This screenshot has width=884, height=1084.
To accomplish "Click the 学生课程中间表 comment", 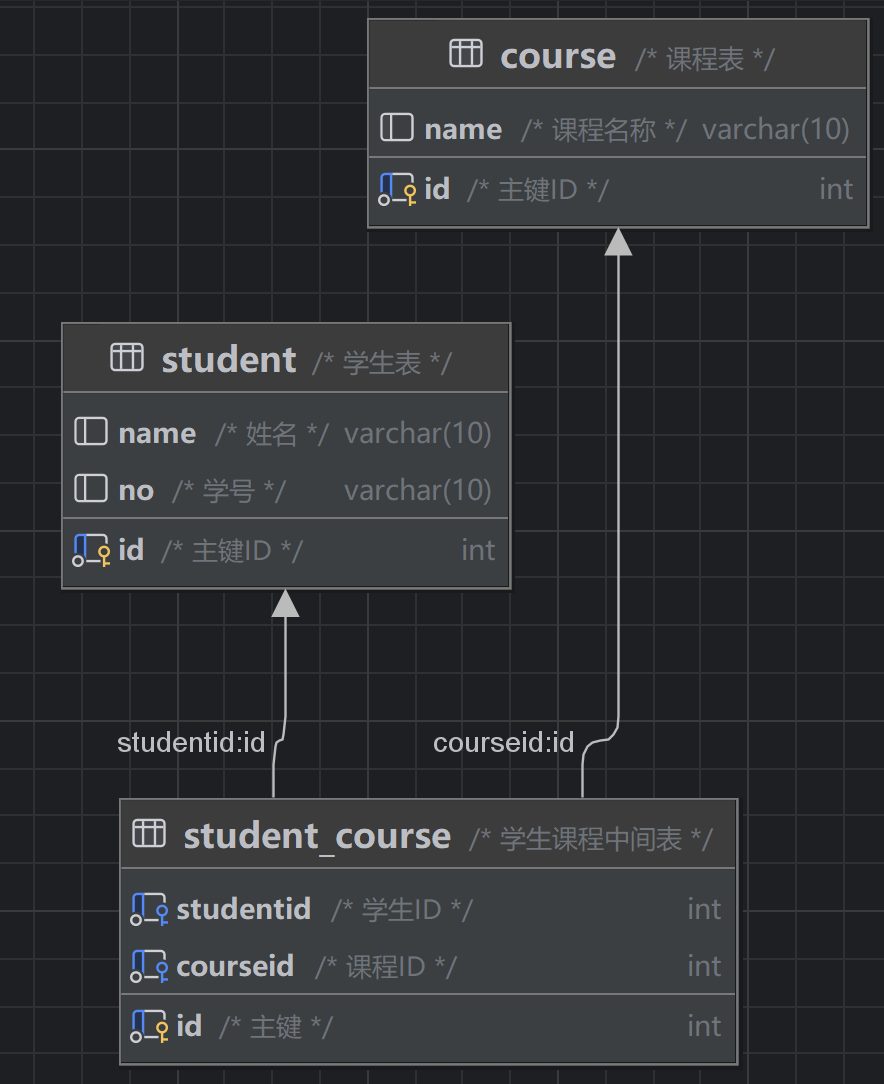I will [x=591, y=839].
